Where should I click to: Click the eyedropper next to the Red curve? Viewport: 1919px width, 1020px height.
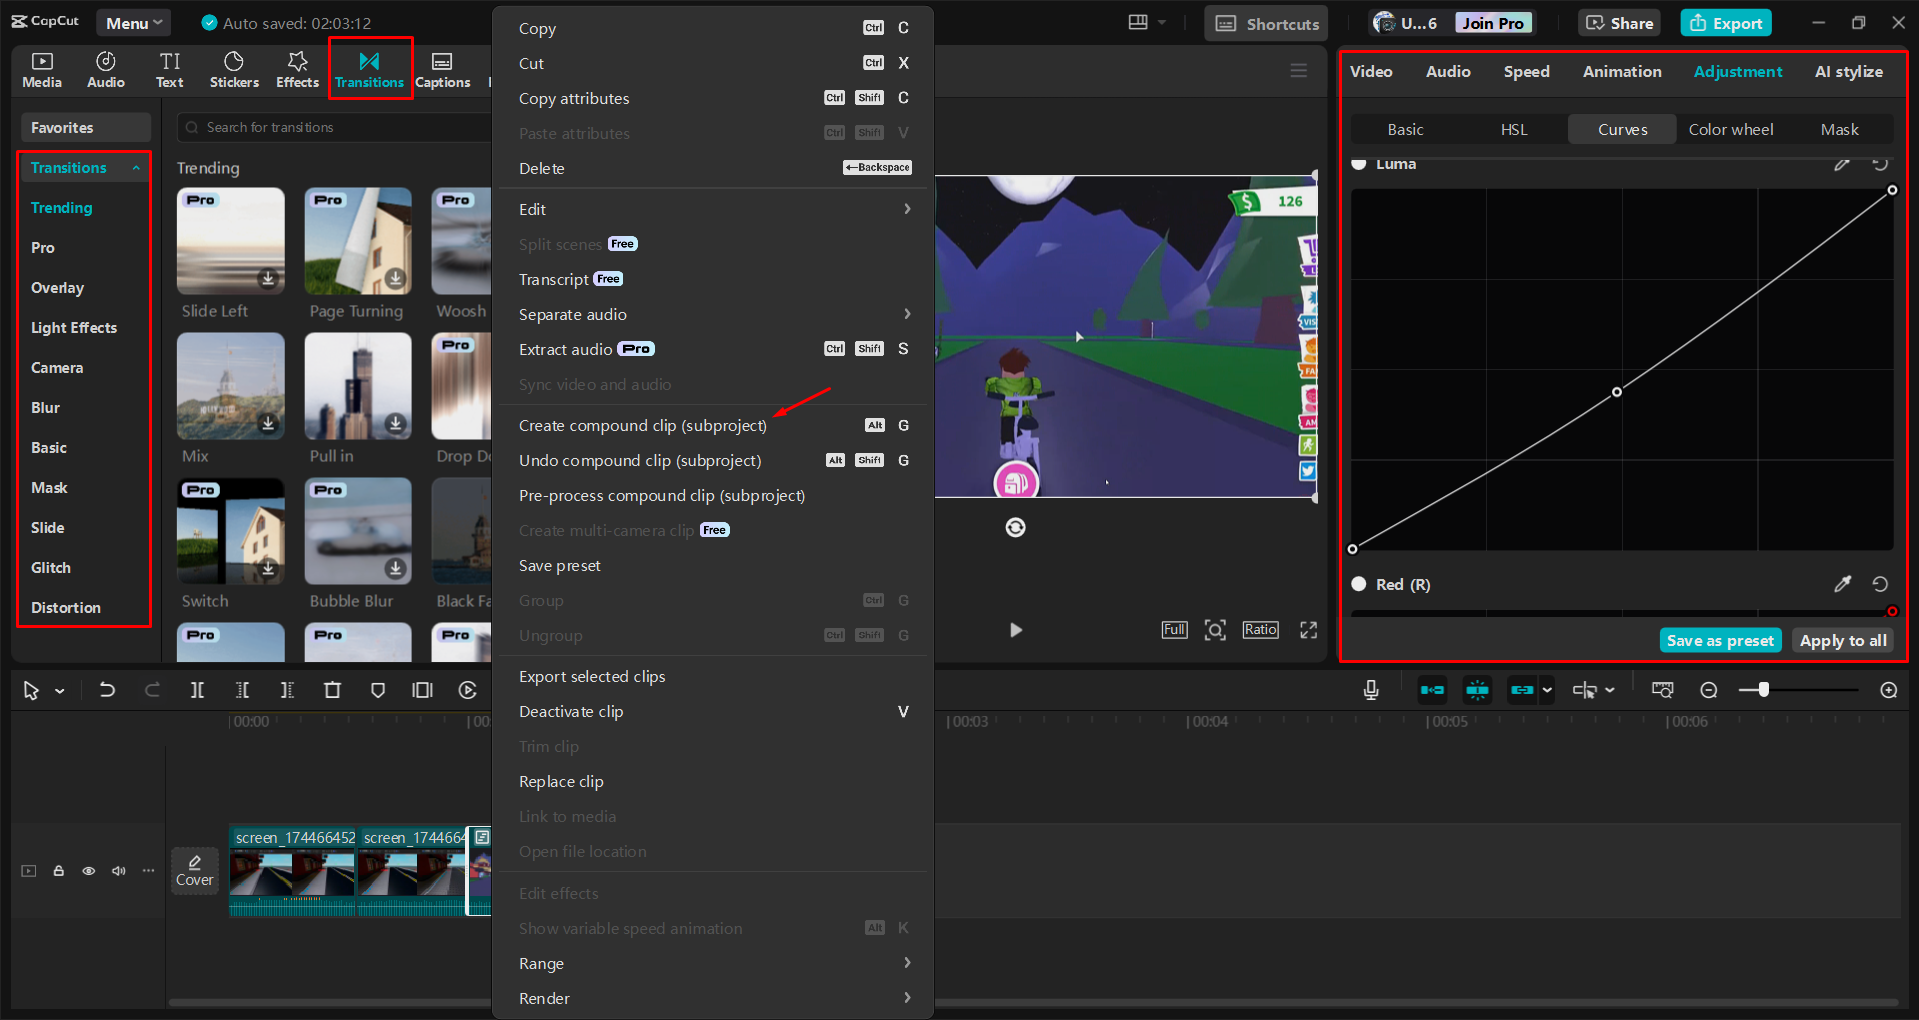tap(1843, 584)
